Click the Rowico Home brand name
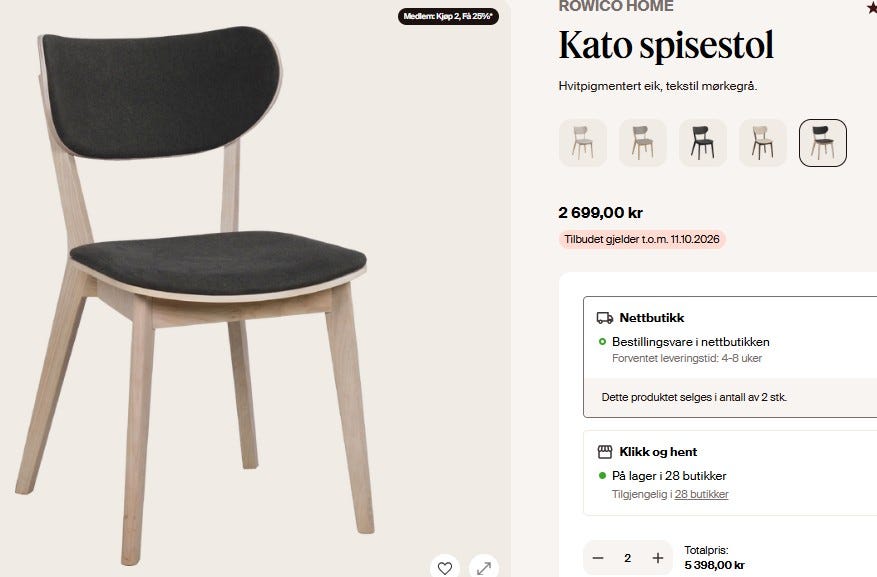This screenshot has height=577, width=877. [x=616, y=7]
